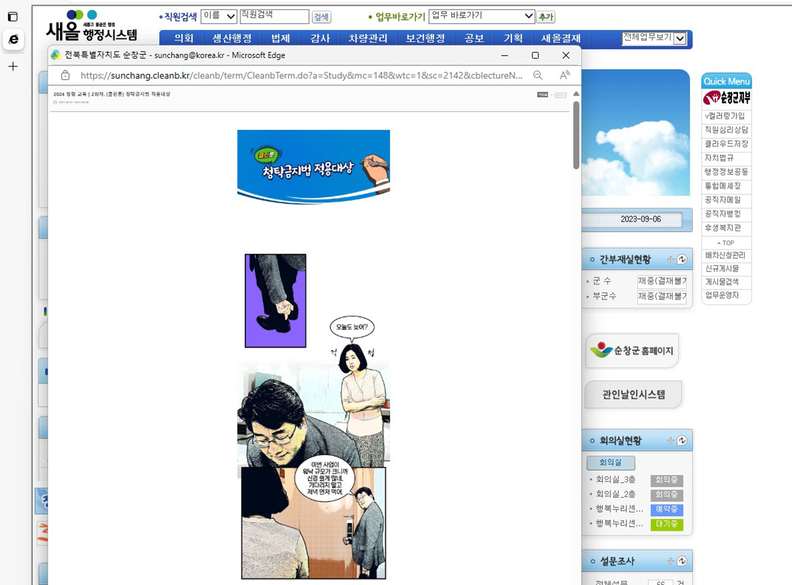Click the scrollbar up arrow in popup
Screen dimensions: 792x585
tap(576, 94)
